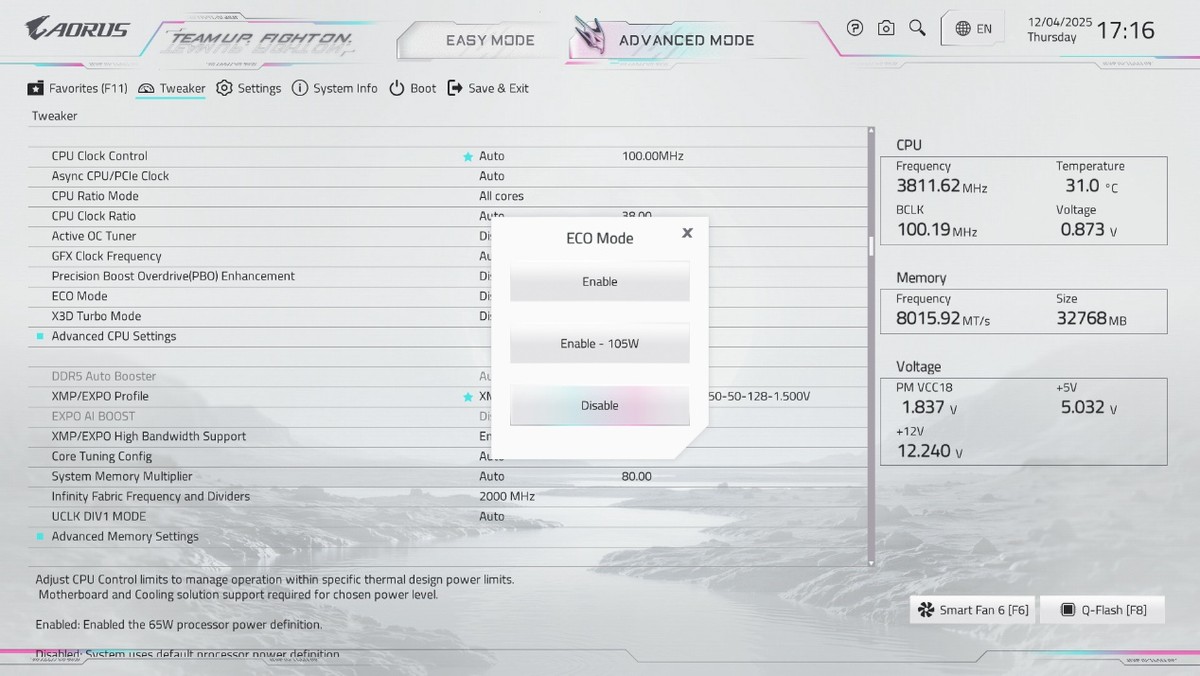This screenshot has height=676, width=1200.
Task: Take a screenshot with camera icon
Action: click(886, 28)
